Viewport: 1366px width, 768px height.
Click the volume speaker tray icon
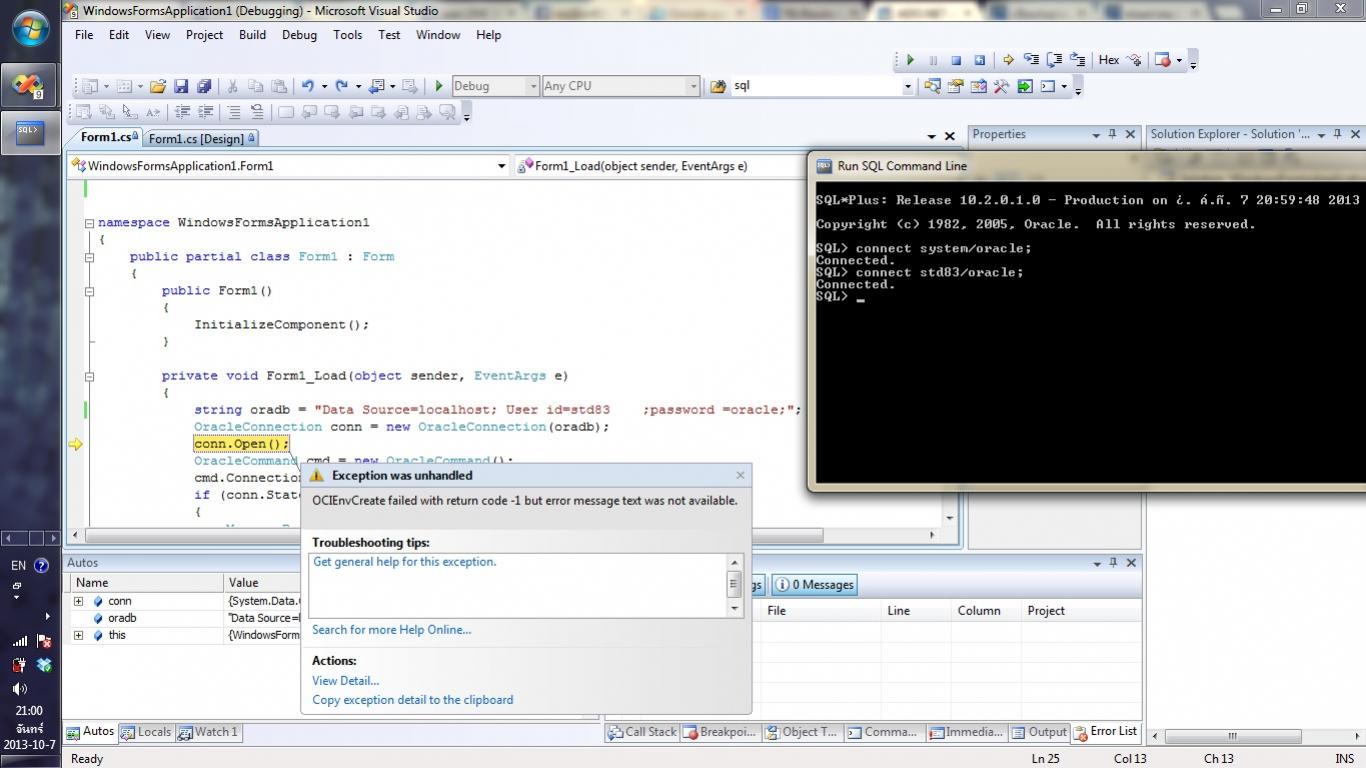20,689
